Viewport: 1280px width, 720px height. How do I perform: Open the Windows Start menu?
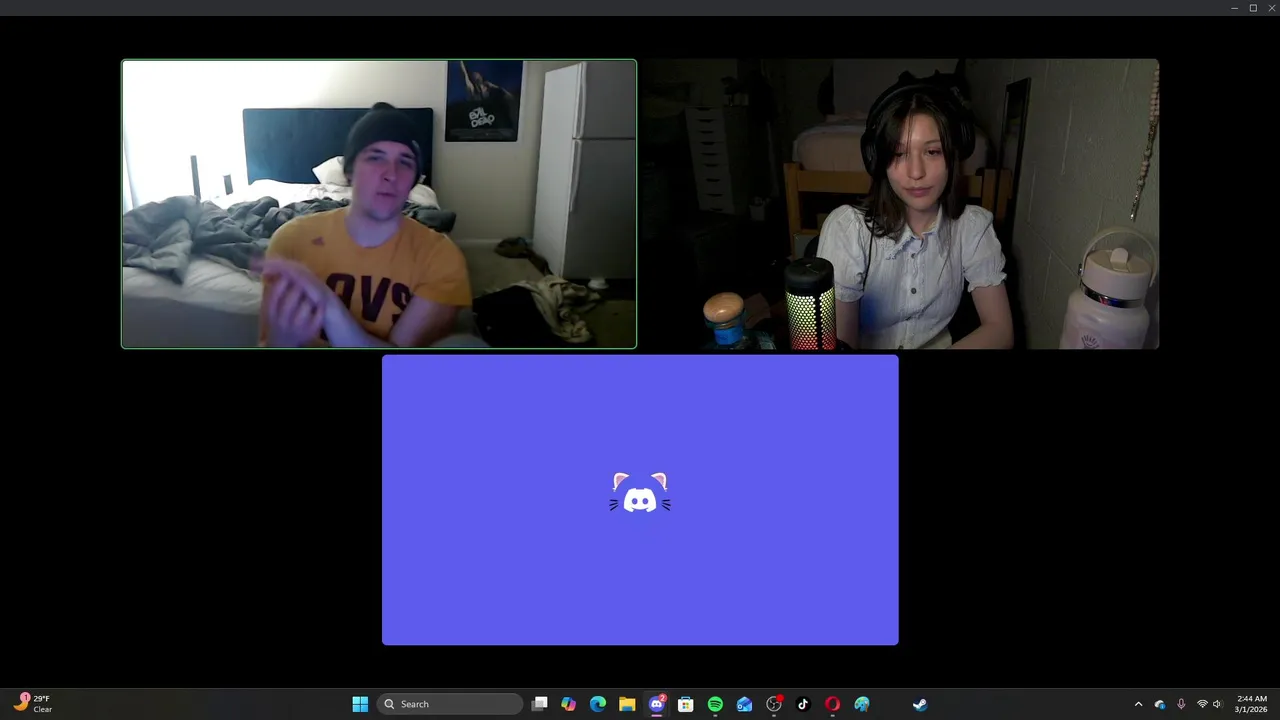click(x=360, y=704)
